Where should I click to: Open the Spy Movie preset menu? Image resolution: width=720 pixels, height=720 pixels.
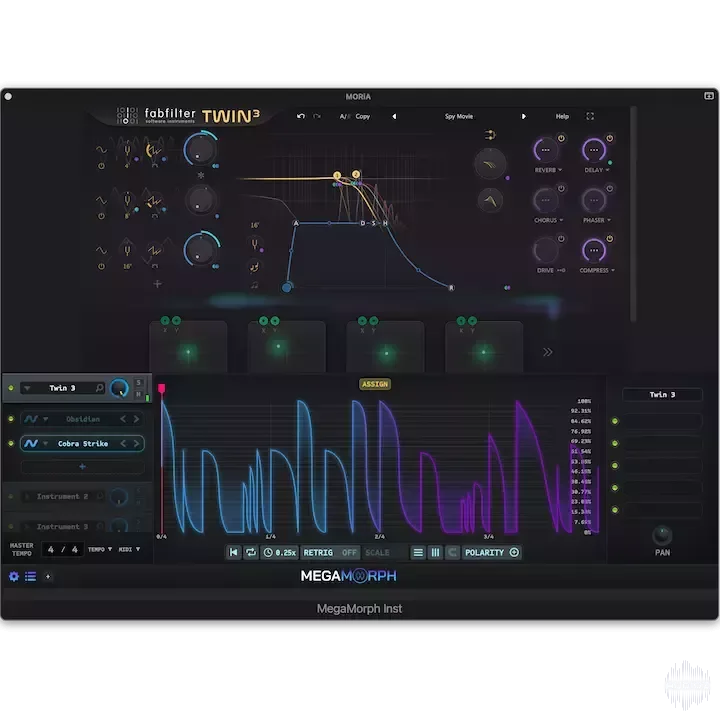pyautogui.click(x=459, y=117)
